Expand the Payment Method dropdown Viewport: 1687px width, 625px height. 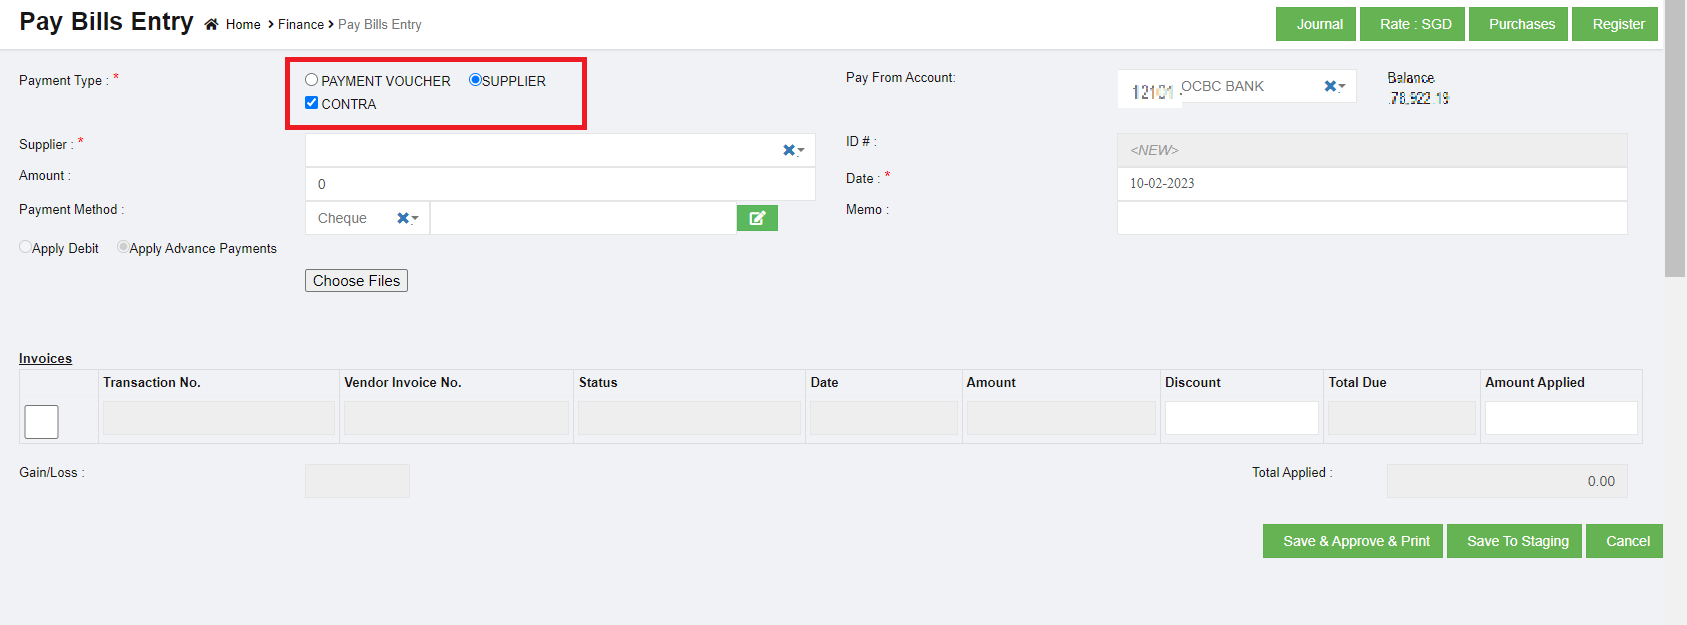[415, 219]
